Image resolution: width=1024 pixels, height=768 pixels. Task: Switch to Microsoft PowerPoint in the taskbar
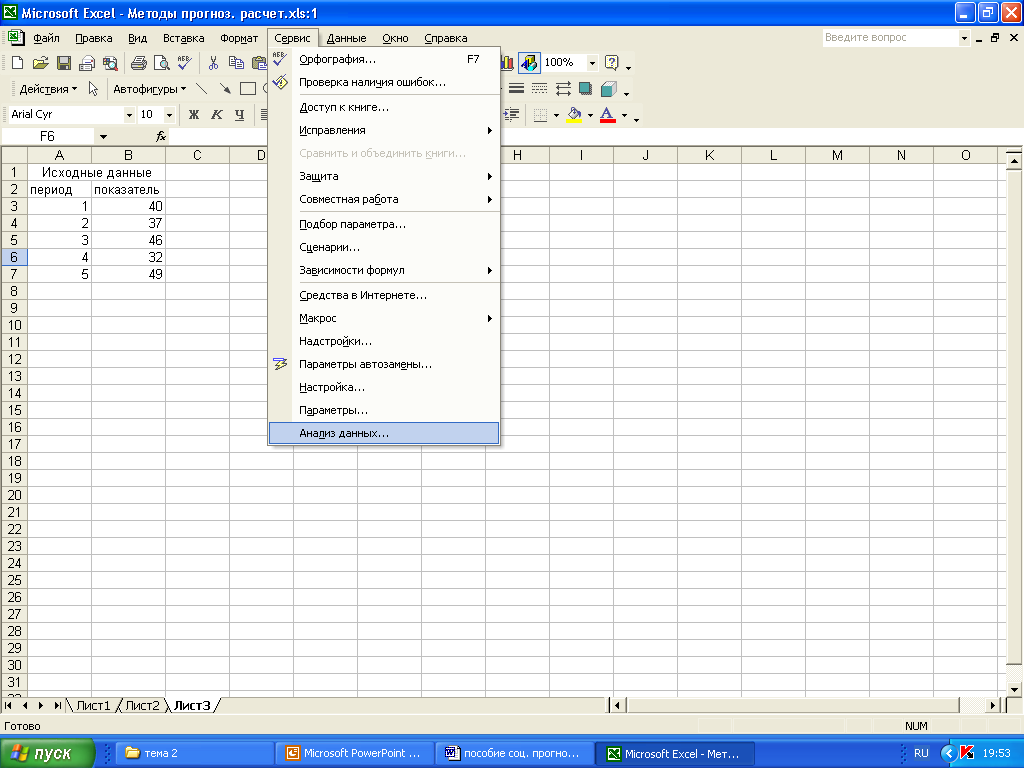coord(355,754)
